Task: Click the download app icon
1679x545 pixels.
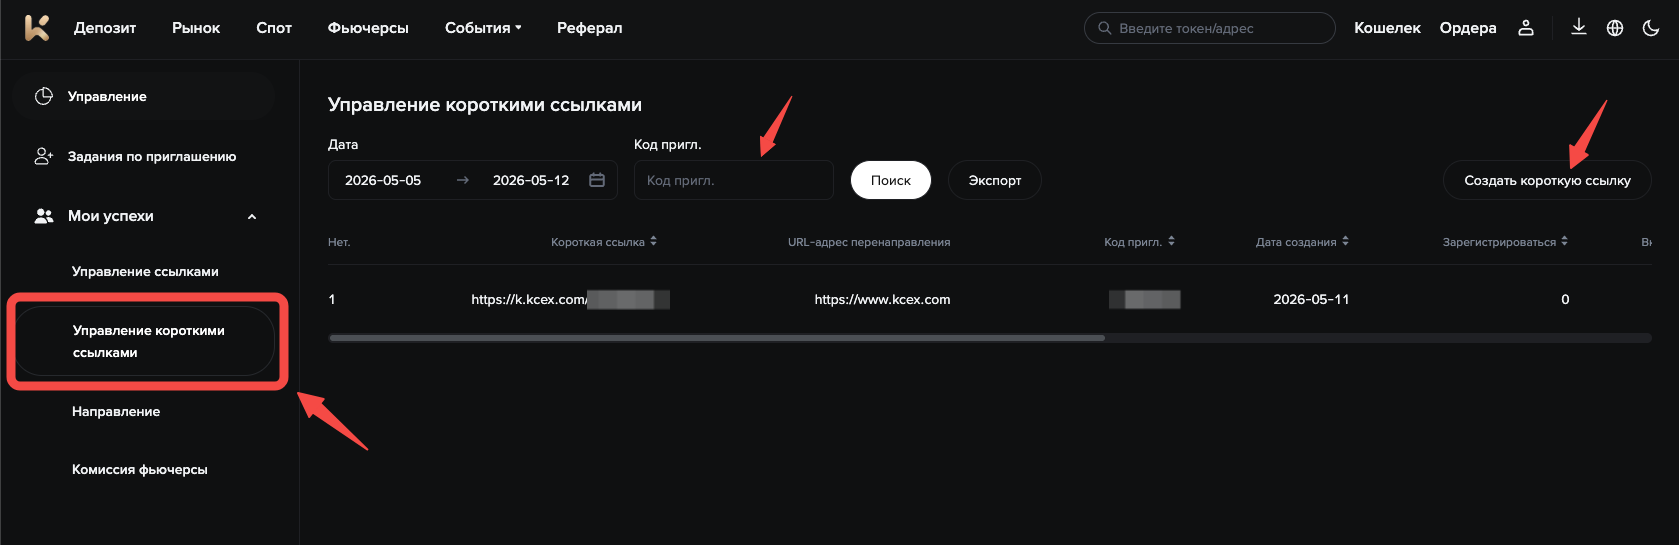Action: tap(1579, 27)
